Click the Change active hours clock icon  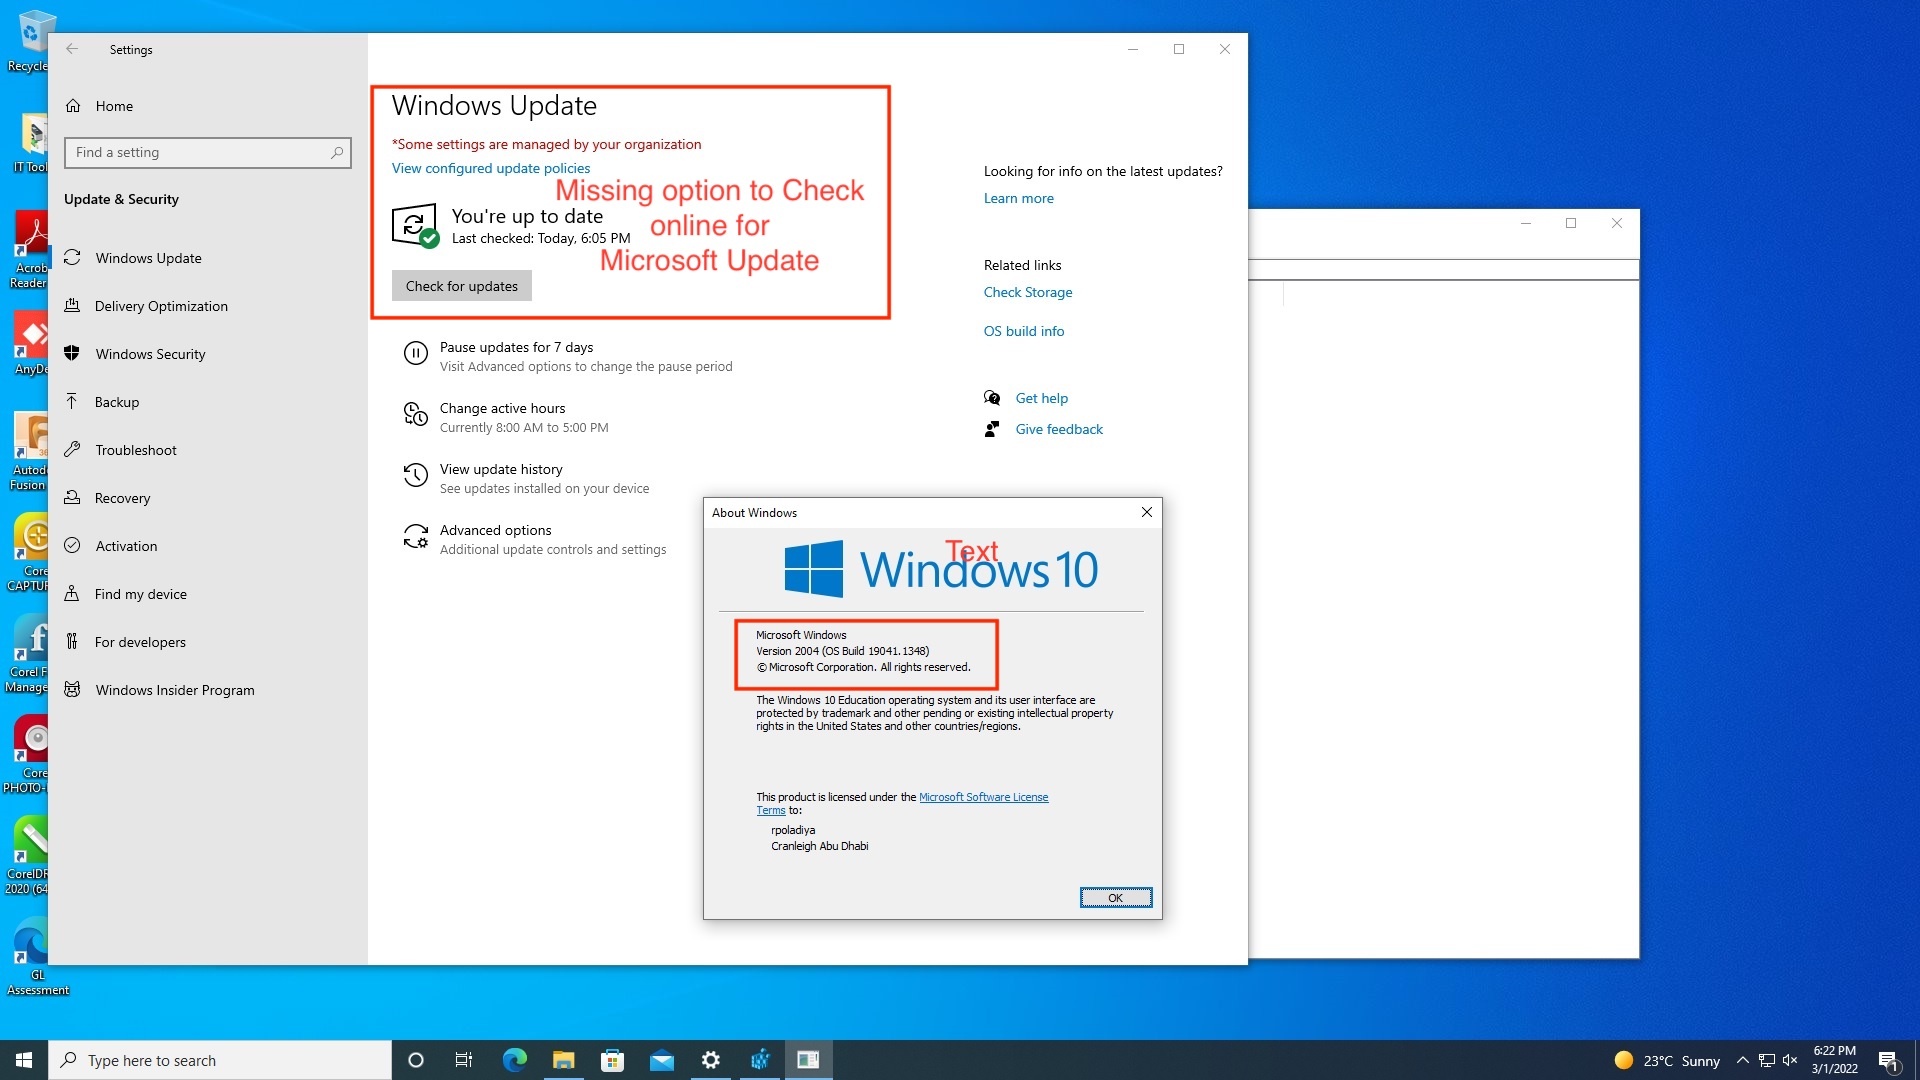(x=415, y=414)
